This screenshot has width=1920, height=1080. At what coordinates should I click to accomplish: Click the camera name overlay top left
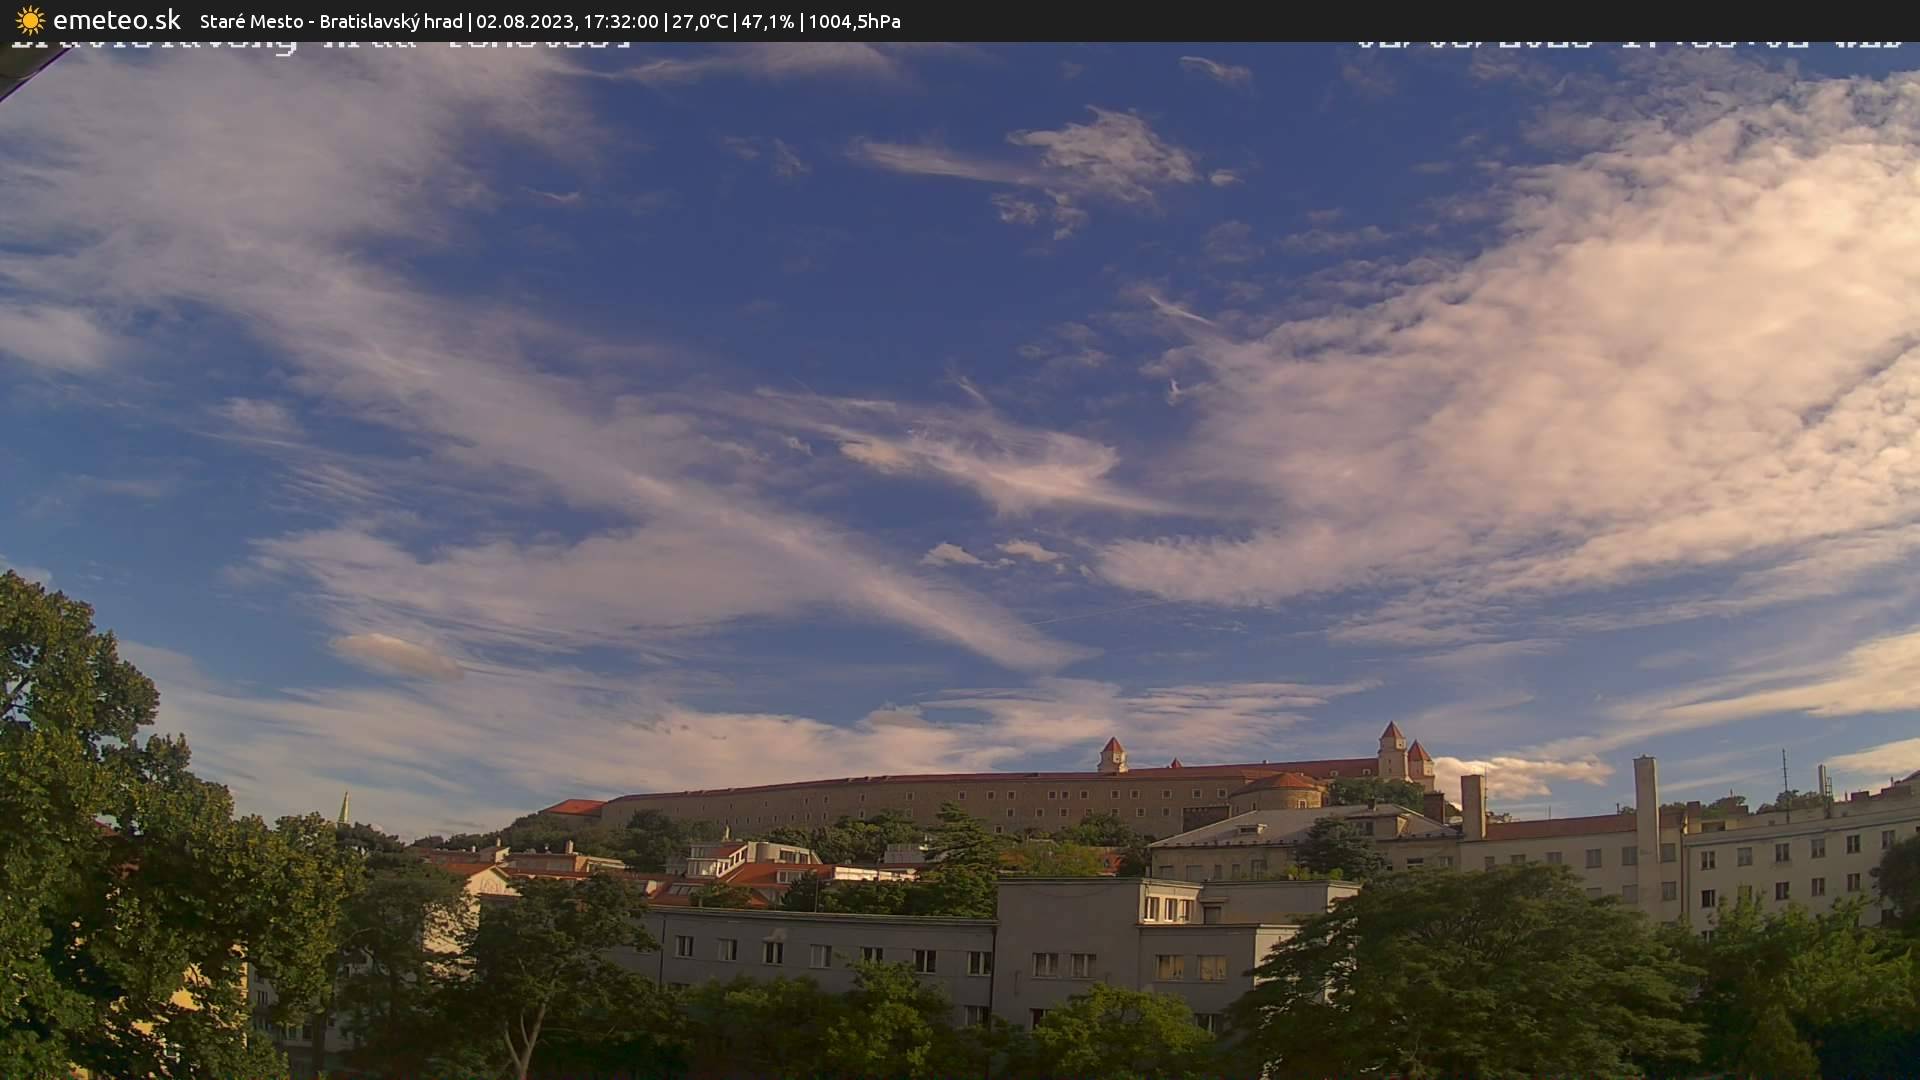(320, 43)
